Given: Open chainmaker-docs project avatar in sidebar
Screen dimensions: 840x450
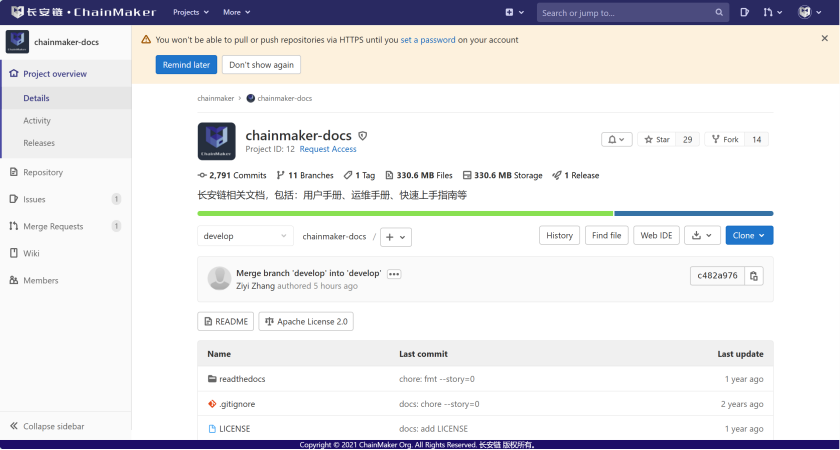Looking at the screenshot, I should click(17, 42).
